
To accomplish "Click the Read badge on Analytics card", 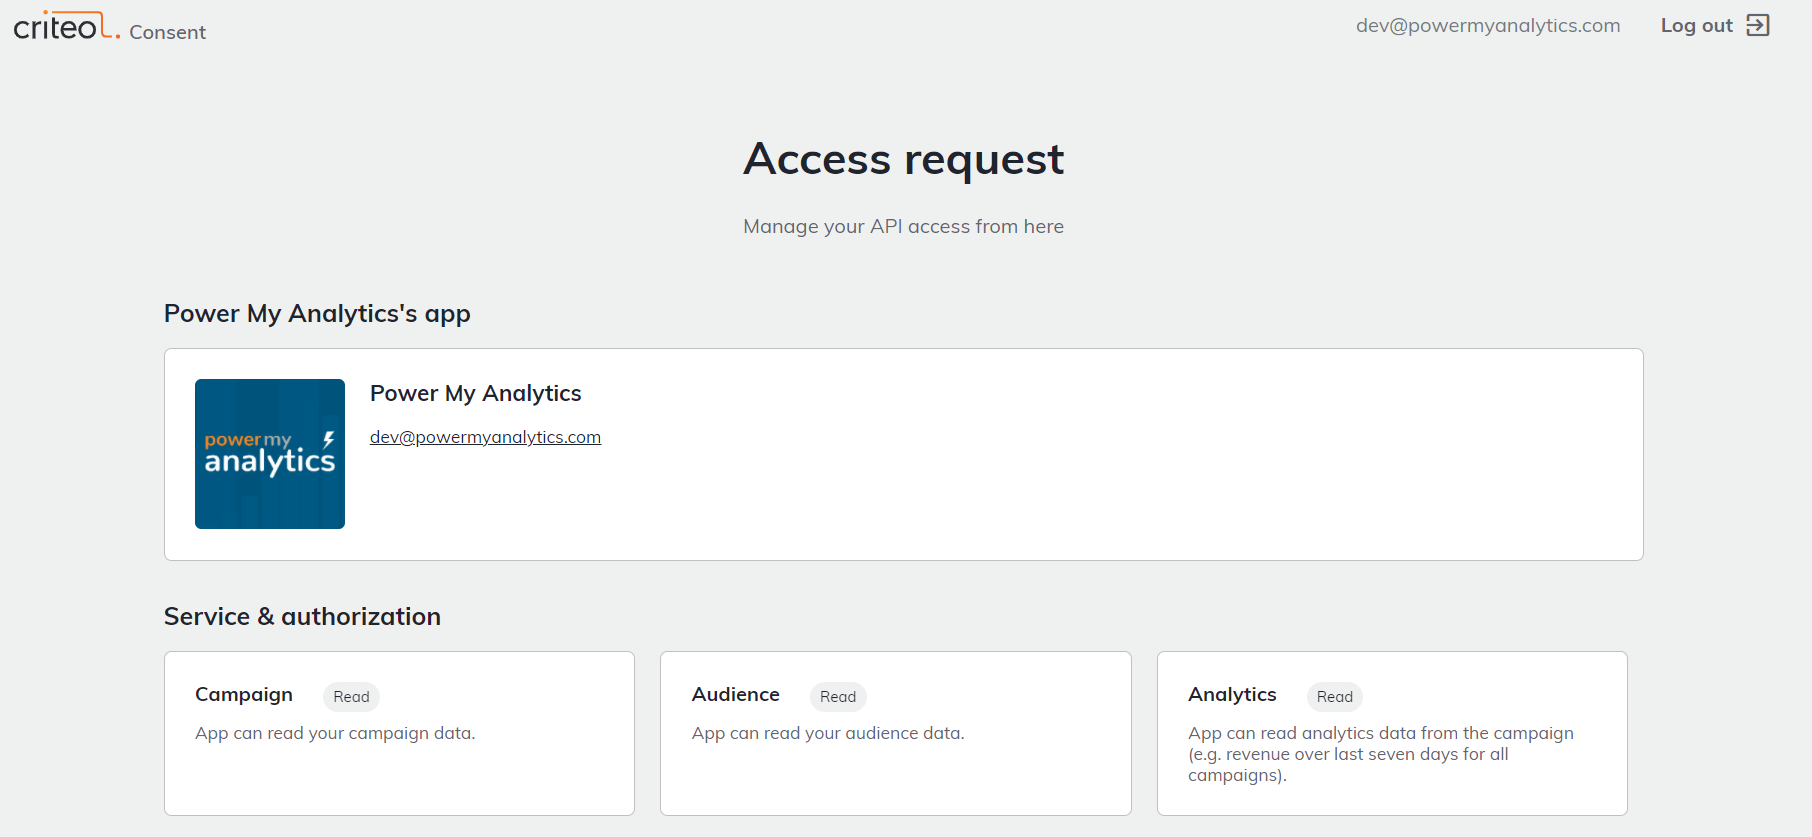I will click(1335, 697).
